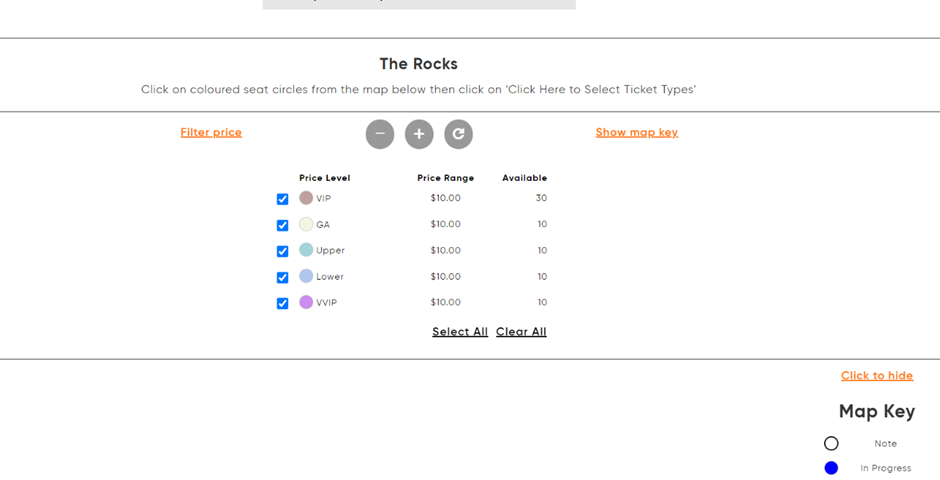Click the Note legend label
940x480 pixels.
click(885, 443)
